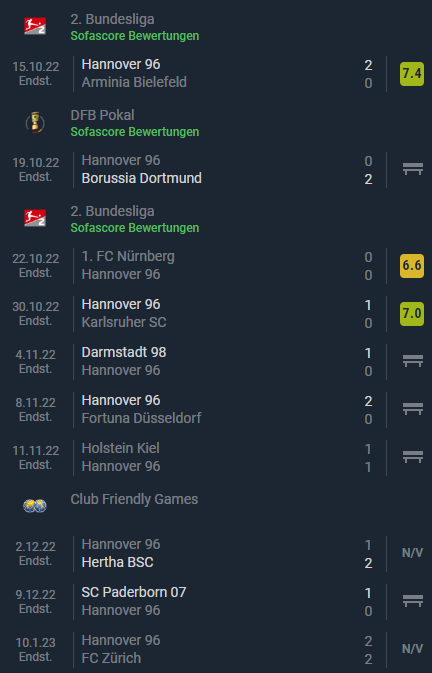
Task: Click the bench icon for the Holstein Kiel match
Action: (413, 457)
